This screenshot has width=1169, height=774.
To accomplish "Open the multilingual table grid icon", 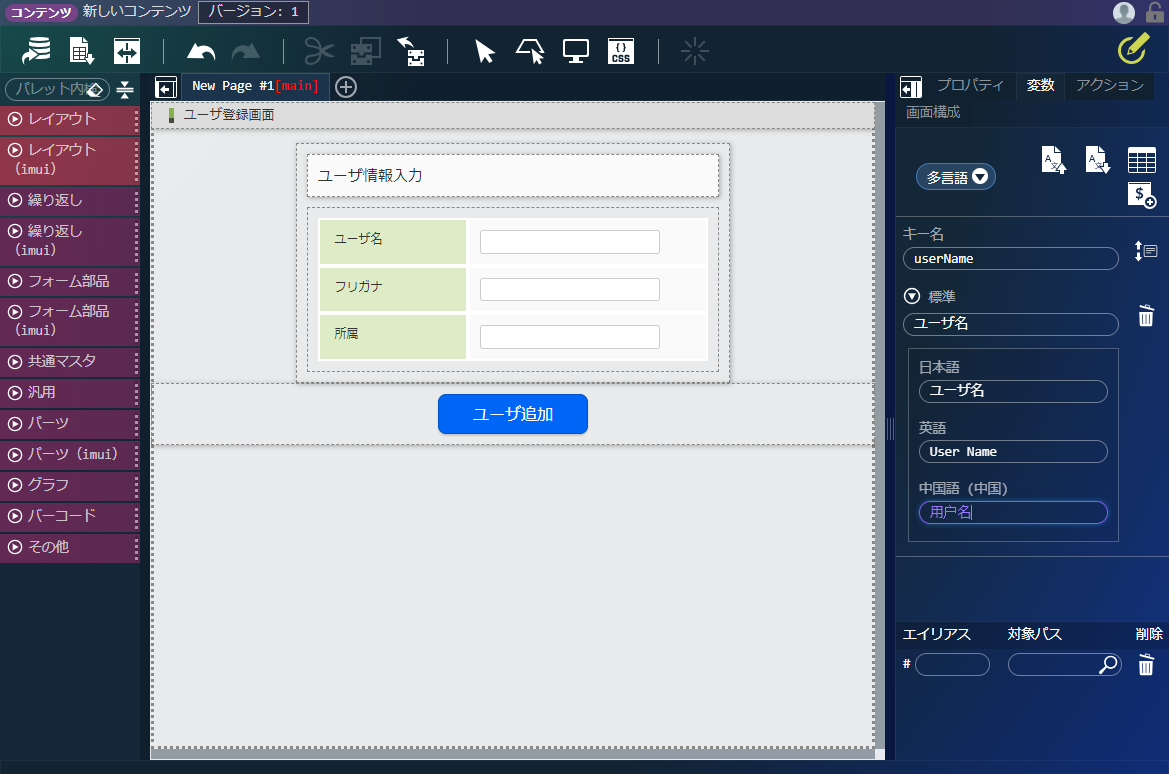I will click(x=1141, y=160).
